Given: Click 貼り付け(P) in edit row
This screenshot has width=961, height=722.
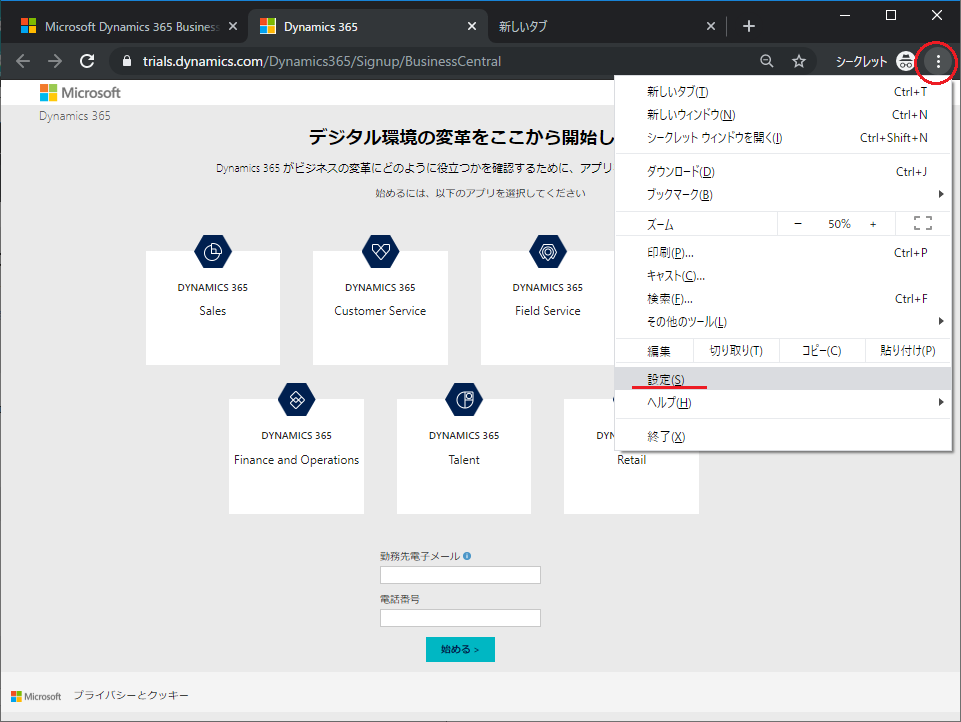Looking at the screenshot, I should pyautogui.click(x=908, y=351).
